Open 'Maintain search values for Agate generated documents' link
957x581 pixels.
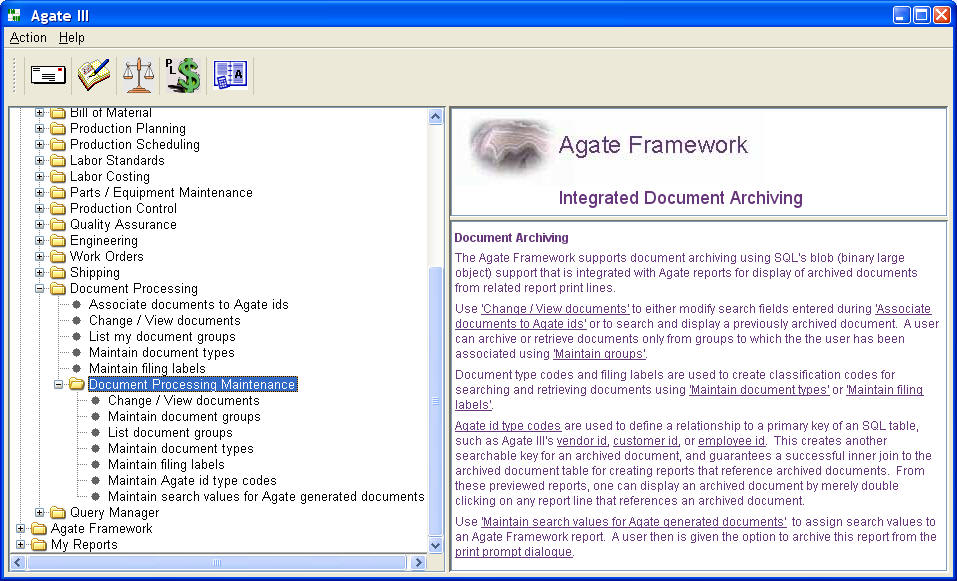coord(634,522)
